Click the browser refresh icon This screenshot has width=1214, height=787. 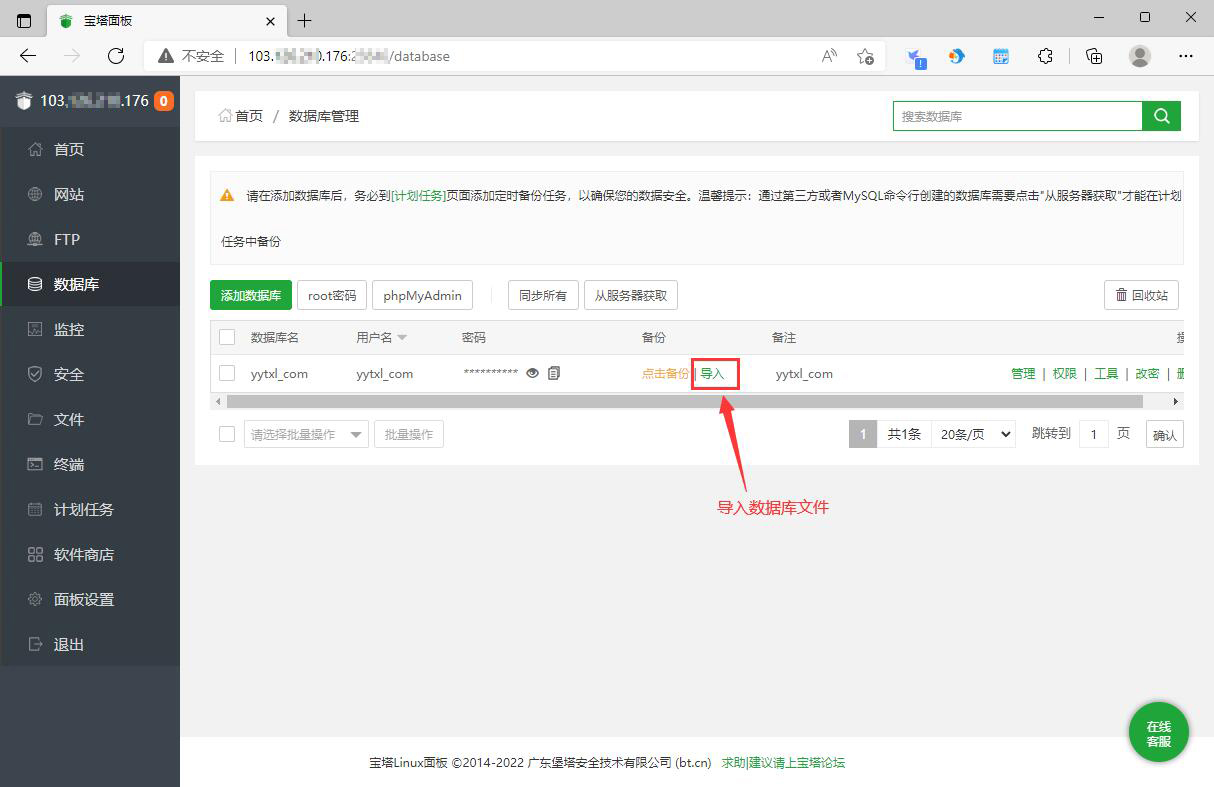116,56
